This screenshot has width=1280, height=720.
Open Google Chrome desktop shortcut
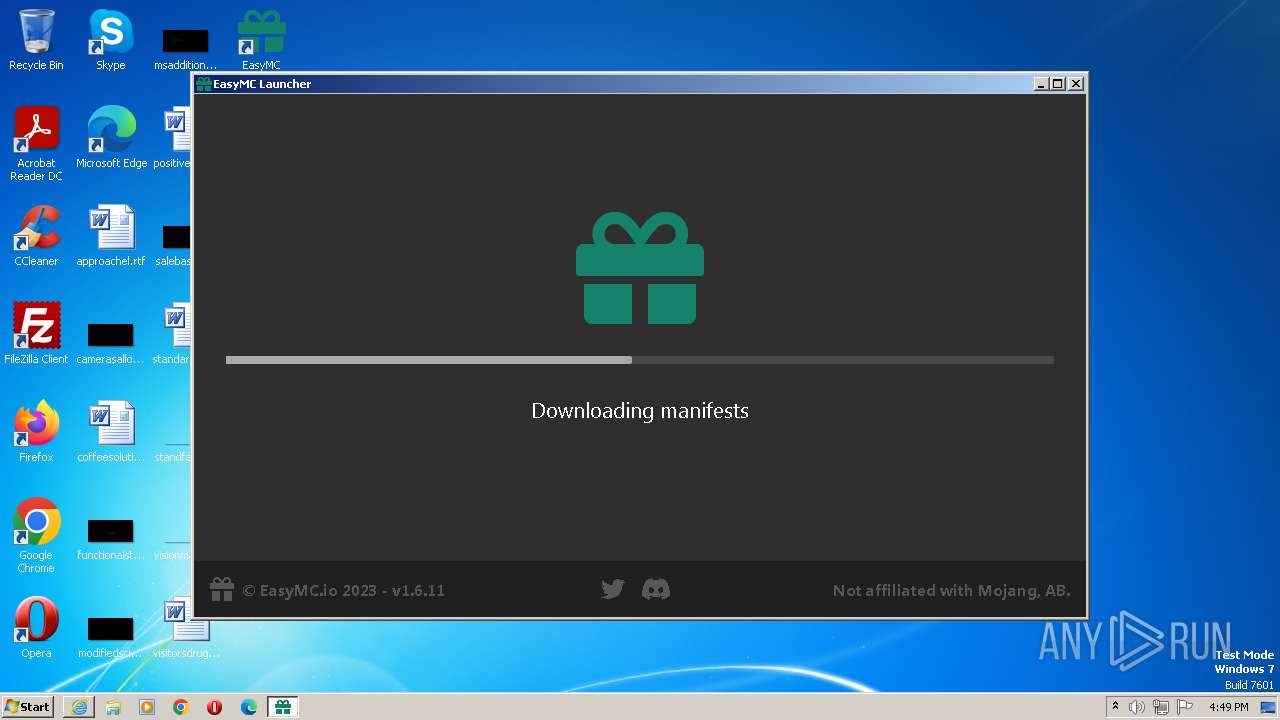(36, 536)
